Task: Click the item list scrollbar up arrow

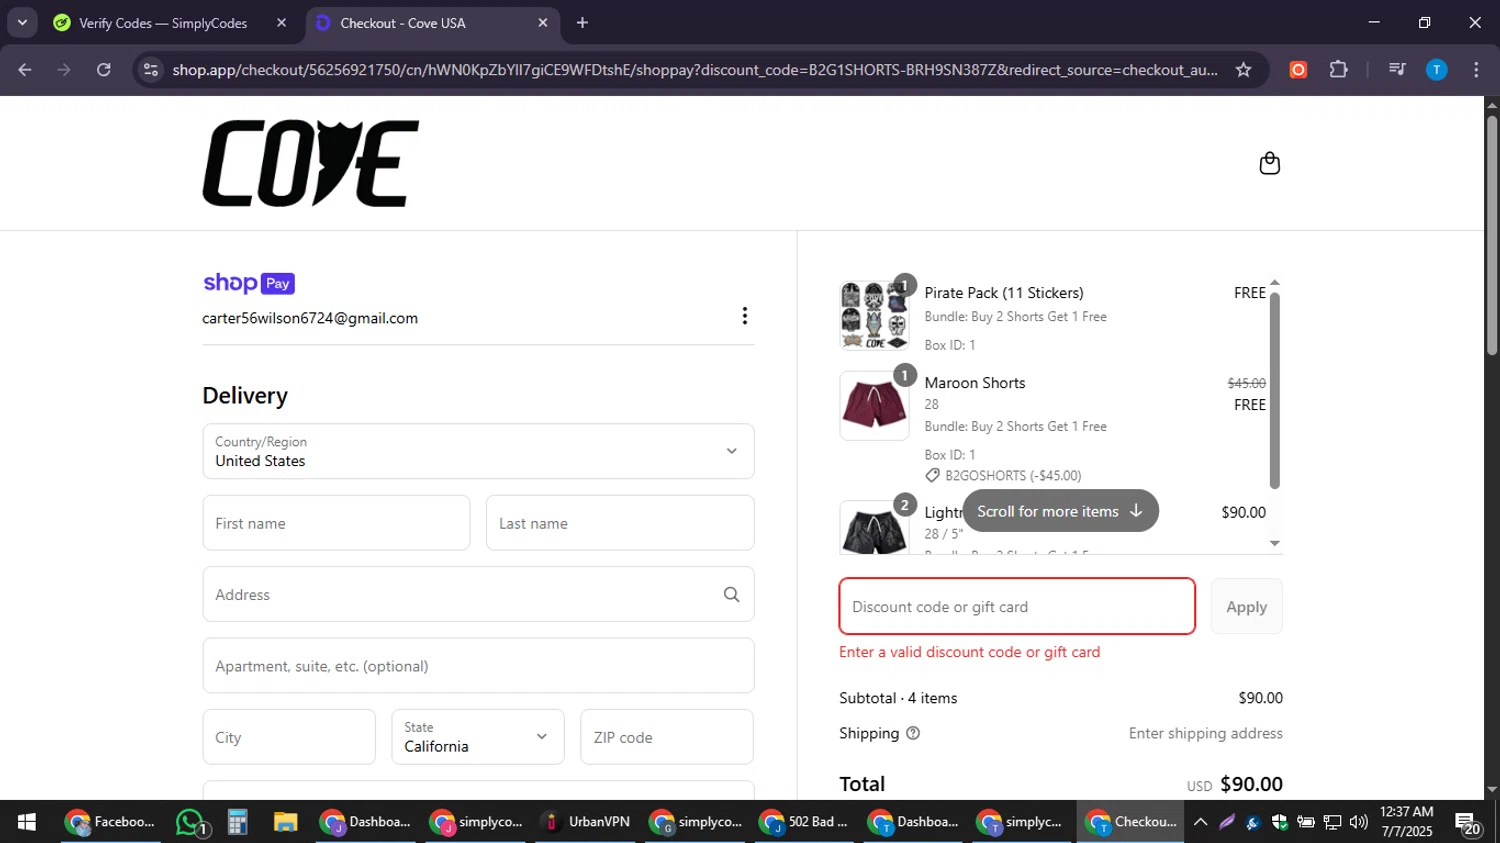Action: [1274, 283]
